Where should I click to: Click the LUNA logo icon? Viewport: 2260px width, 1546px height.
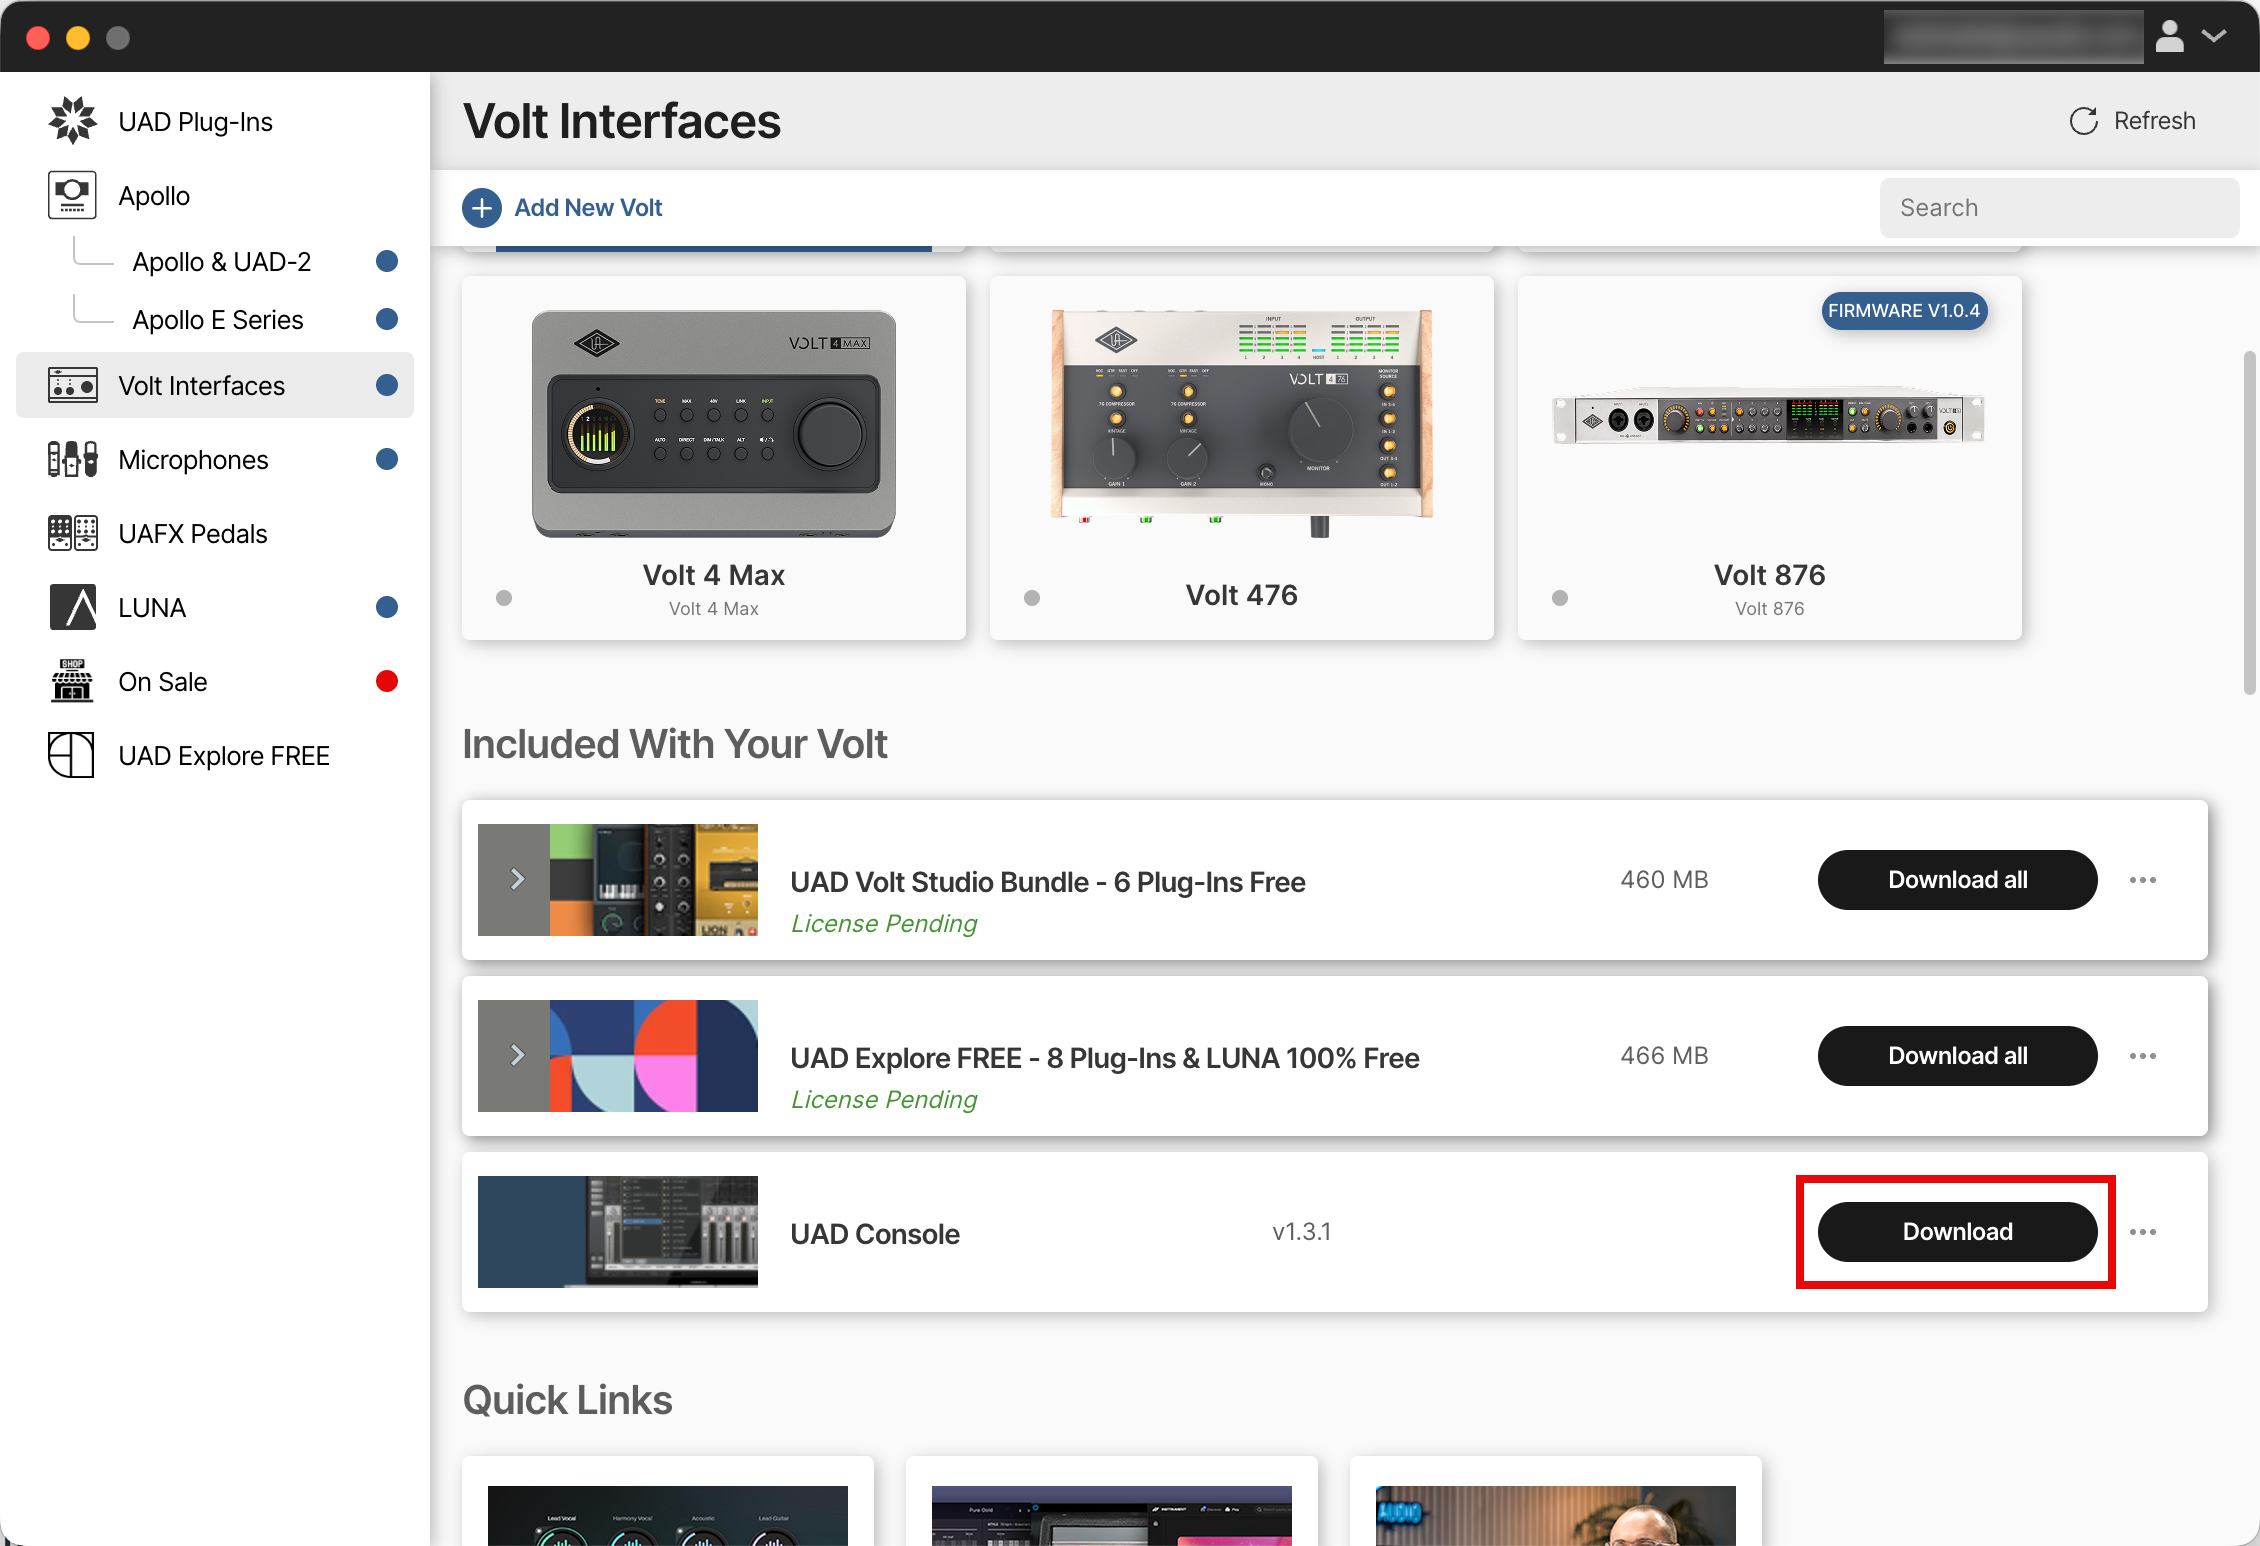(72, 607)
